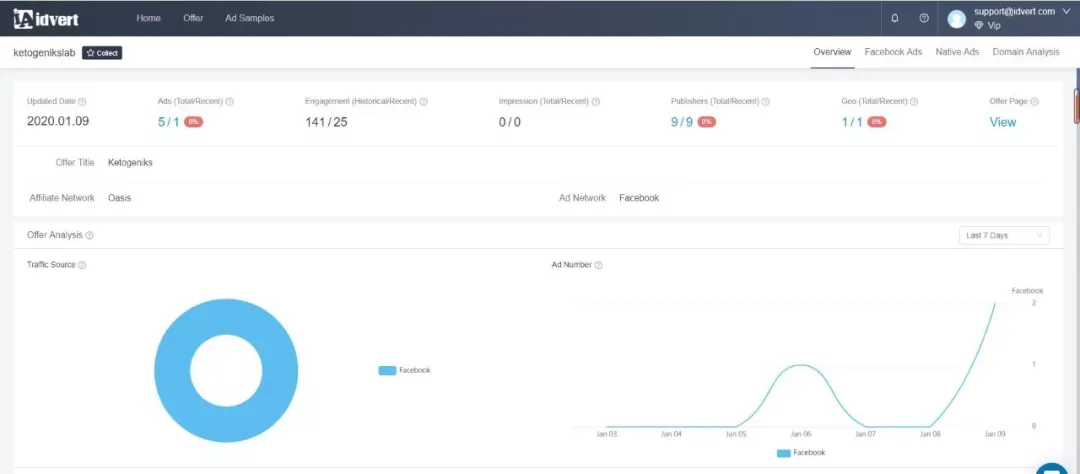Screen dimensions: 1080x474
Task: Go to Home in the top navigation
Action: pyautogui.click(x=148, y=19)
